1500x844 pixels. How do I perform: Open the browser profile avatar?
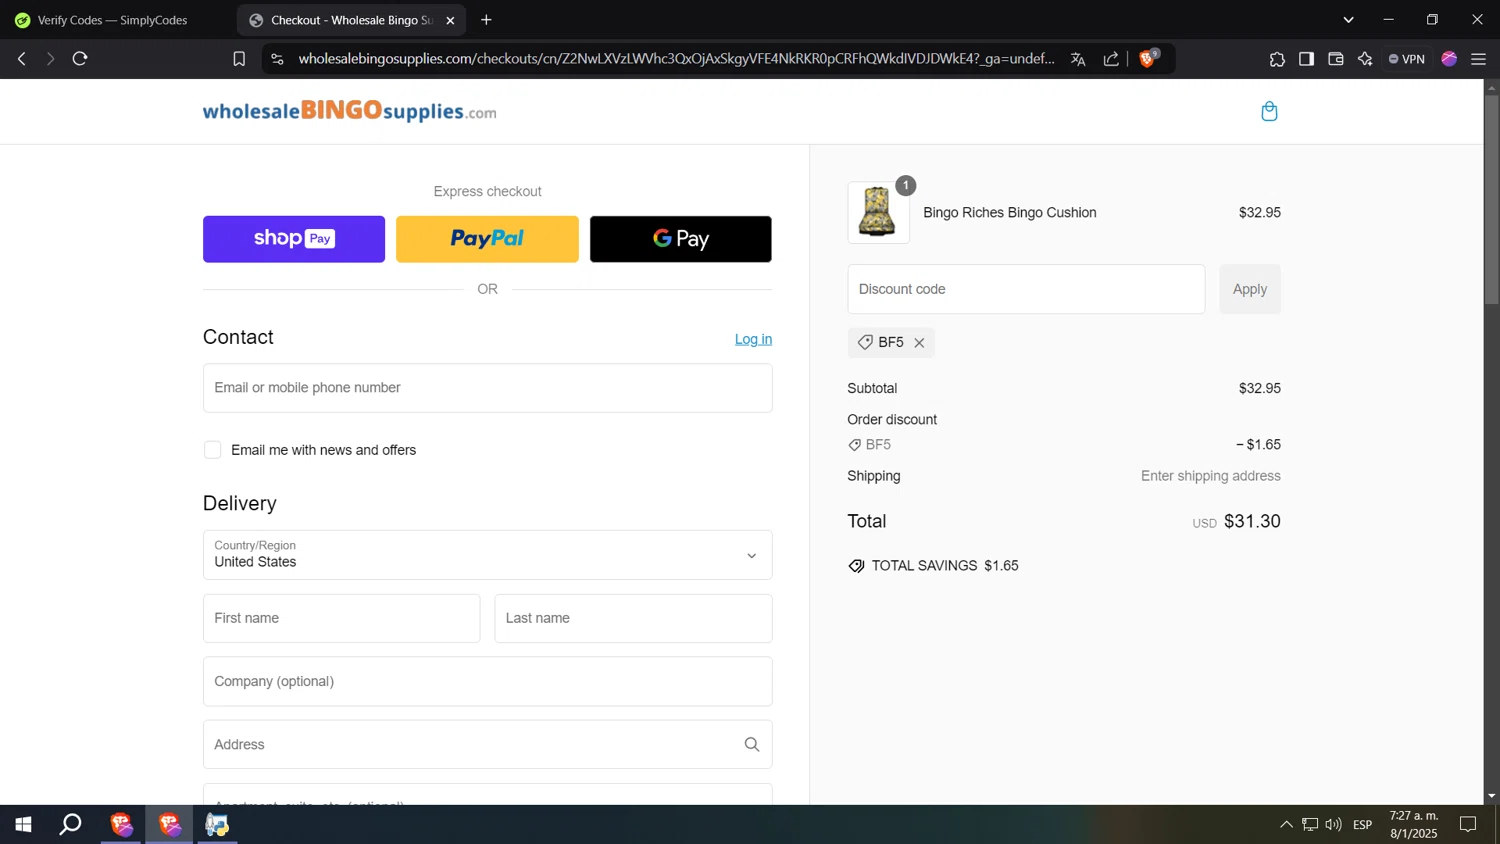point(1449,59)
